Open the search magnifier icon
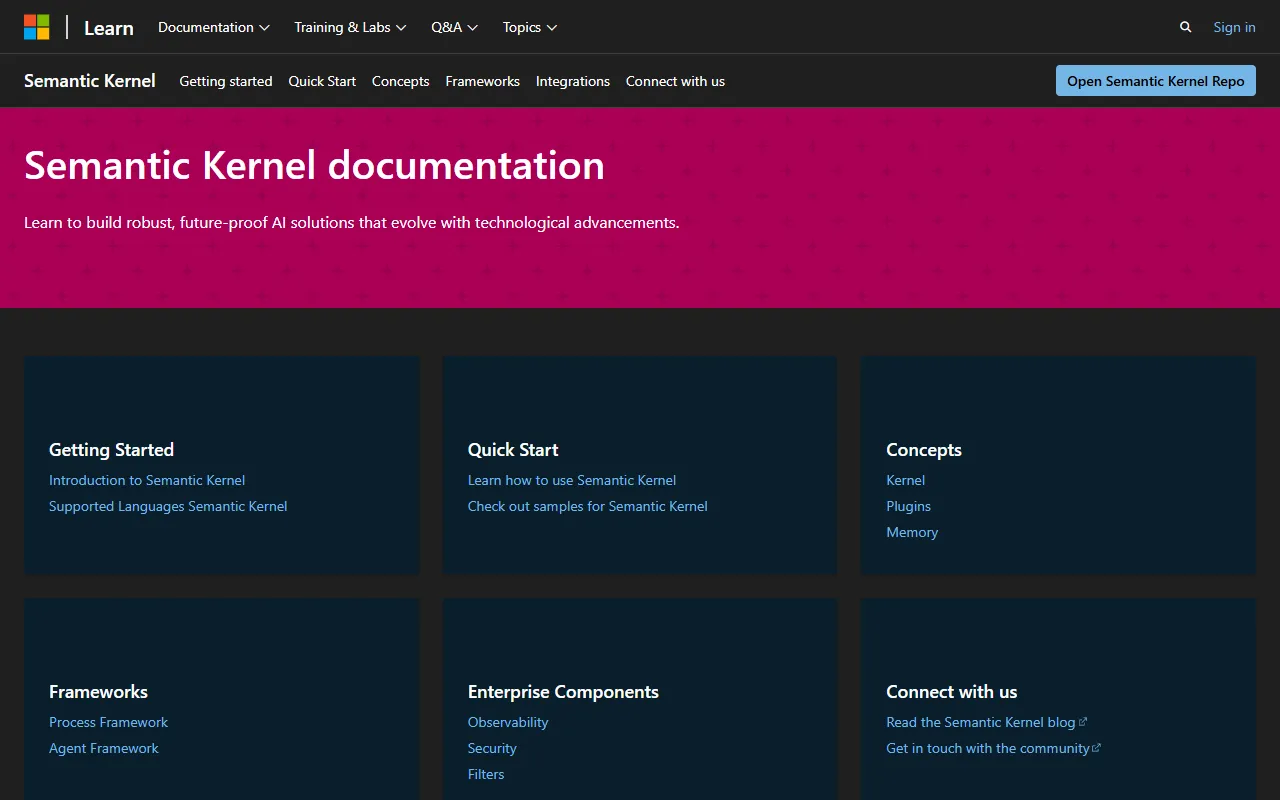The height and width of the screenshot is (800, 1280). pos(1185,27)
